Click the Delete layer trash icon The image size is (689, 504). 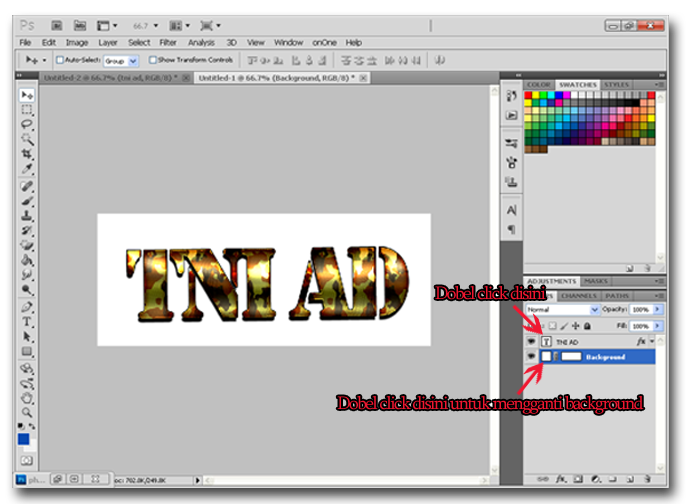(647, 479)
